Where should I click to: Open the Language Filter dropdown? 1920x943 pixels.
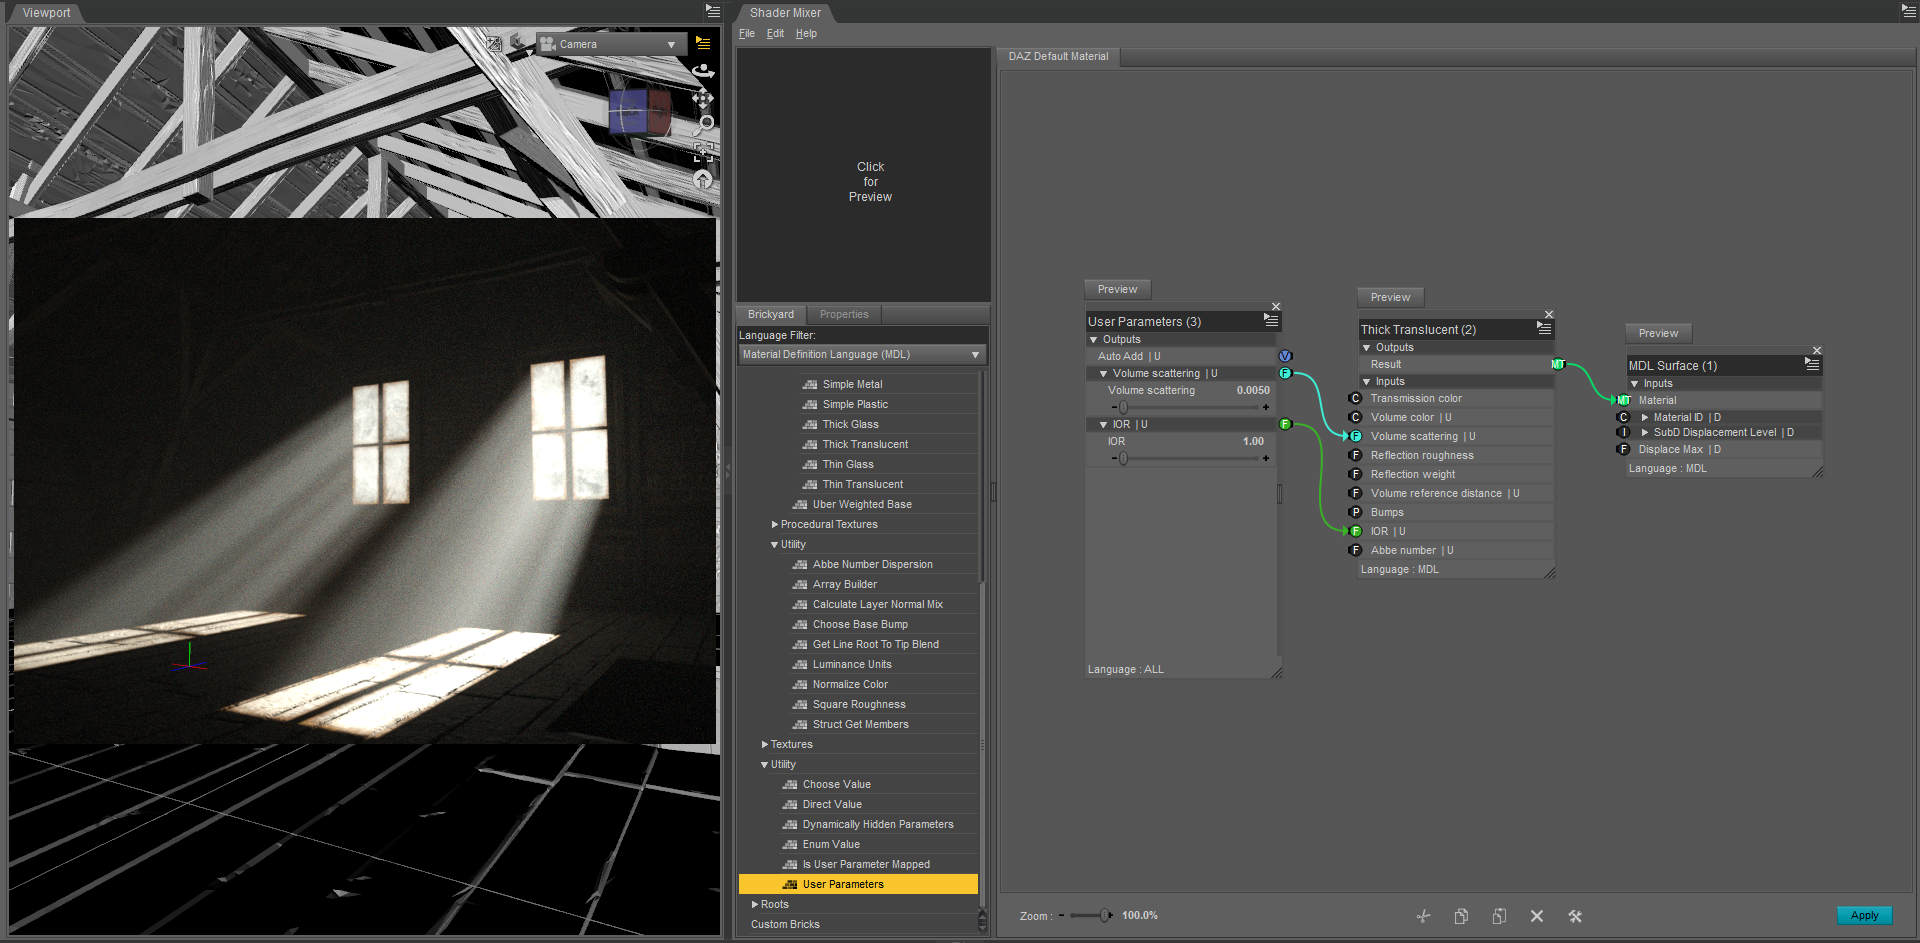[x=862, y=355]
